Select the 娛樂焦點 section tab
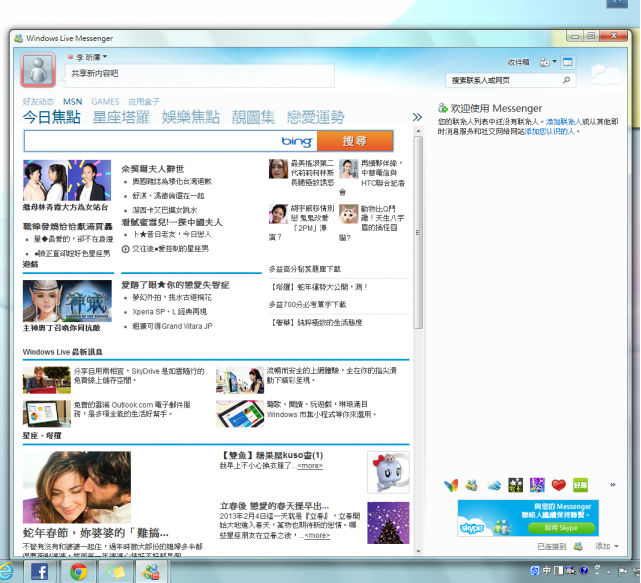This screenshot has width=641, height=583. click(x=191, y=117)
